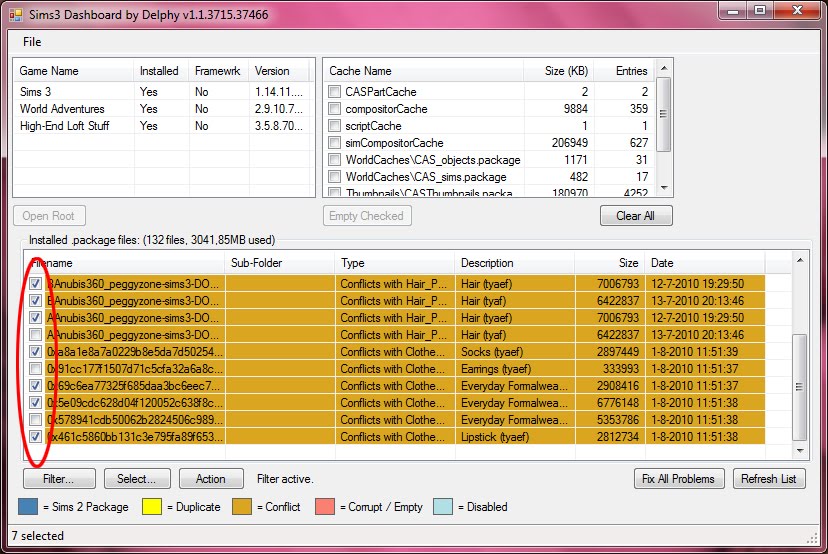Click the package list scroll-up arrow

[x=799, y=260]
